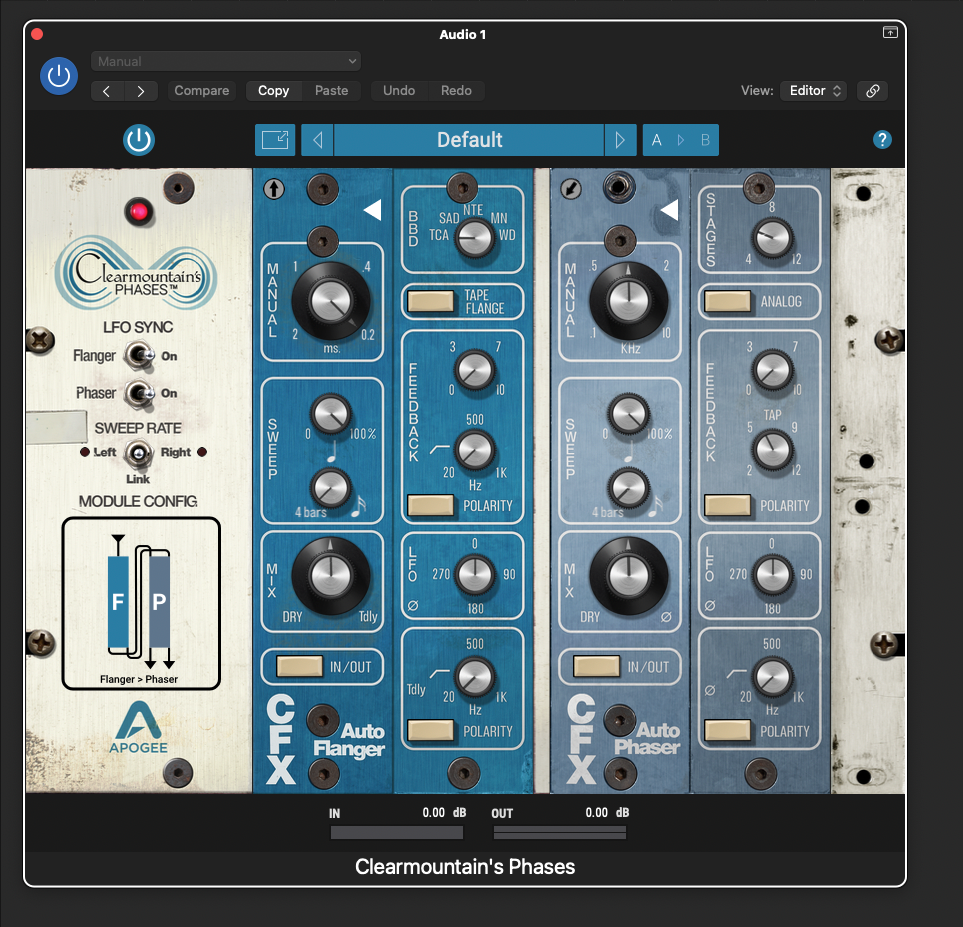Select the A preset slot
This screenshot has height=927, width=963.
[x=656, y=140]
